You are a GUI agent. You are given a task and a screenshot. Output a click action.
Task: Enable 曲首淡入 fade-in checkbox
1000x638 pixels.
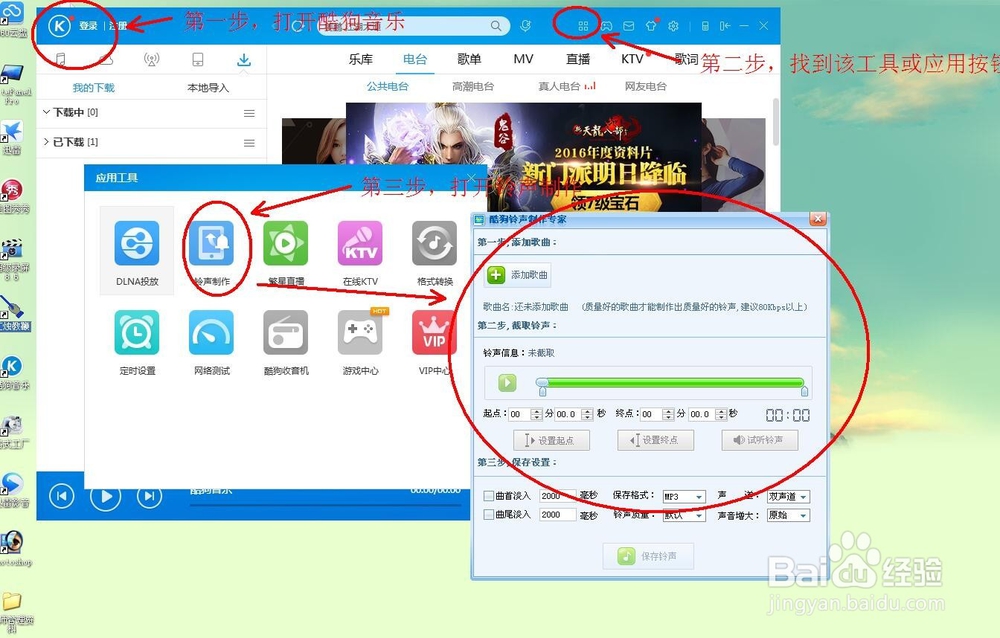(489, 496)
